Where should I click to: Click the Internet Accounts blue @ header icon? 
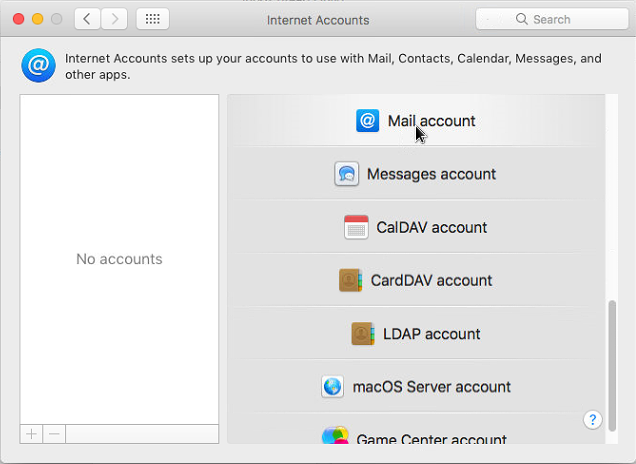click(x=39, y=66)
